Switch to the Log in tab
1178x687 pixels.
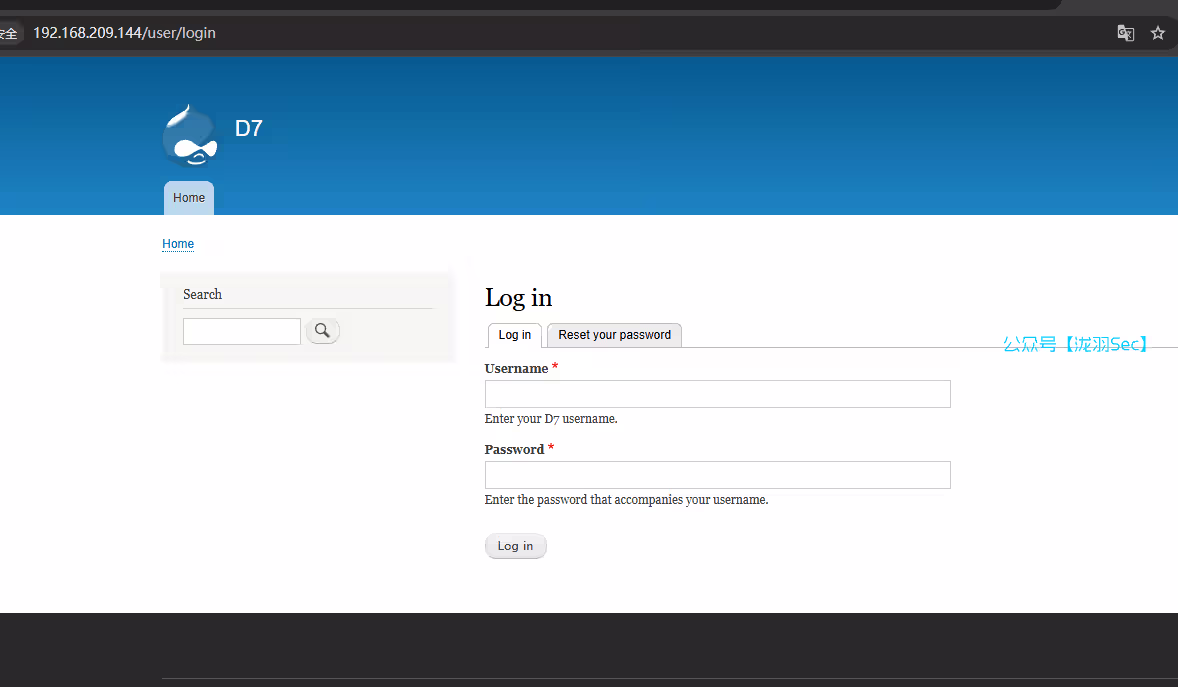coord(514,335)
